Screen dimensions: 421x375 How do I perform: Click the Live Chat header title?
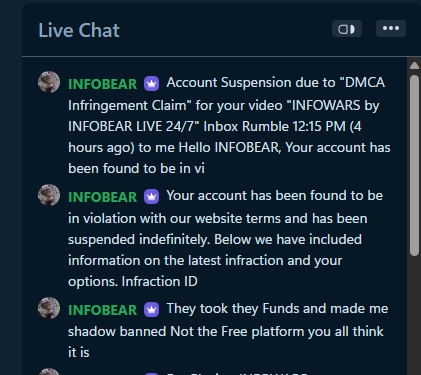(x=79, y=30)
